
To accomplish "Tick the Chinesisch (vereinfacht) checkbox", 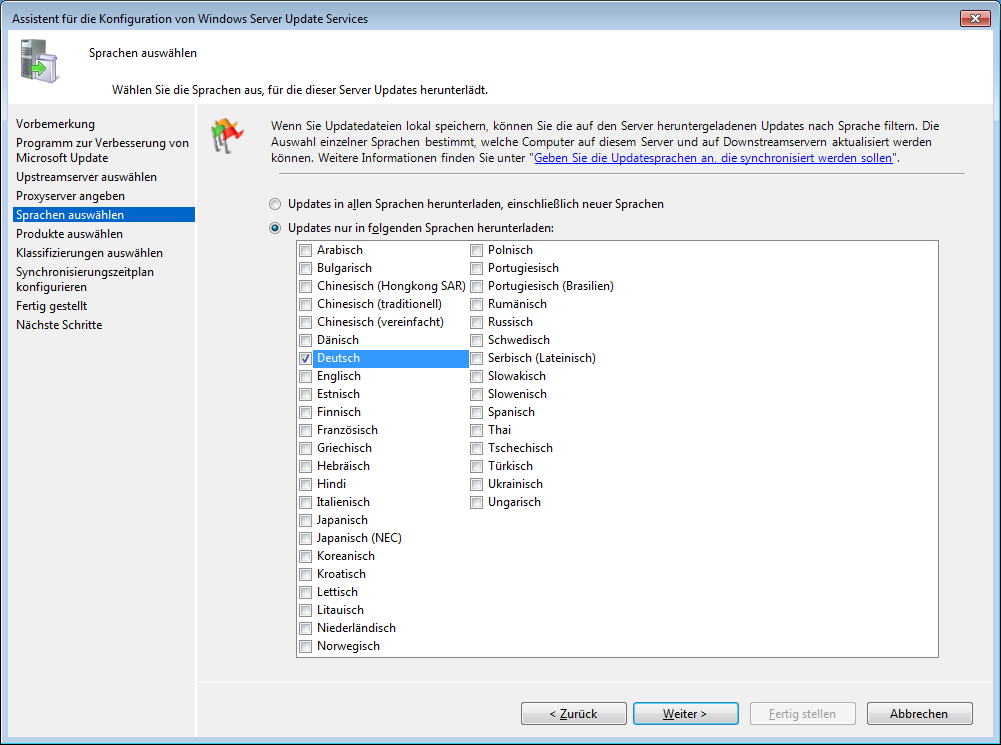I will pos(306,322).
